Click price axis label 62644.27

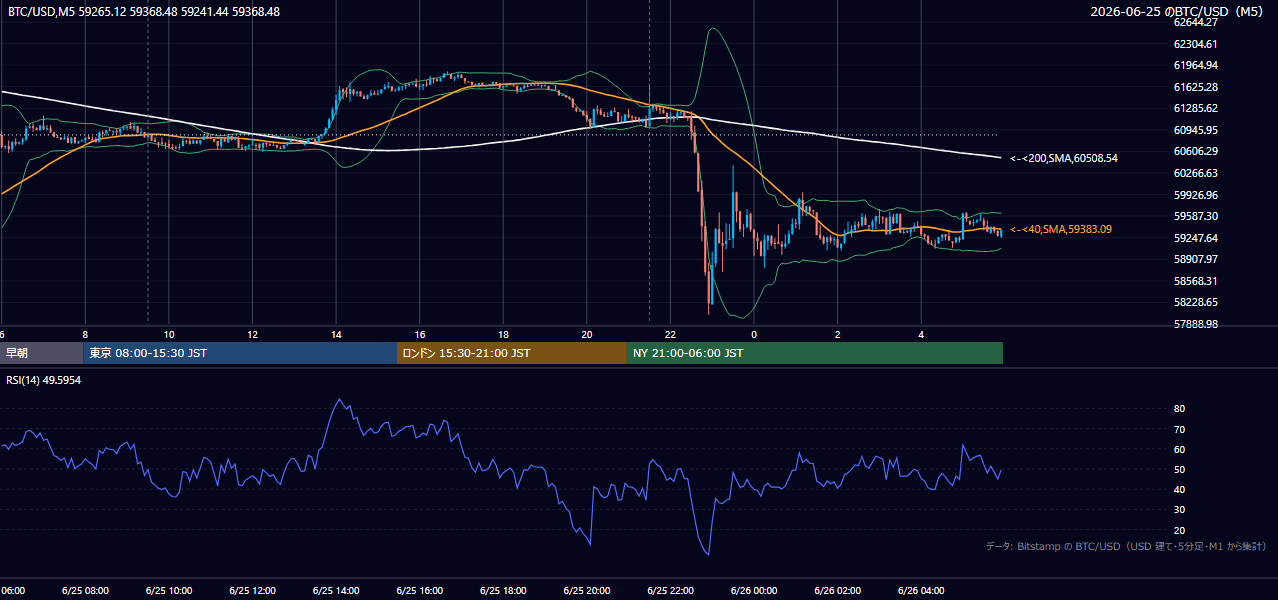coord(1195,22)
